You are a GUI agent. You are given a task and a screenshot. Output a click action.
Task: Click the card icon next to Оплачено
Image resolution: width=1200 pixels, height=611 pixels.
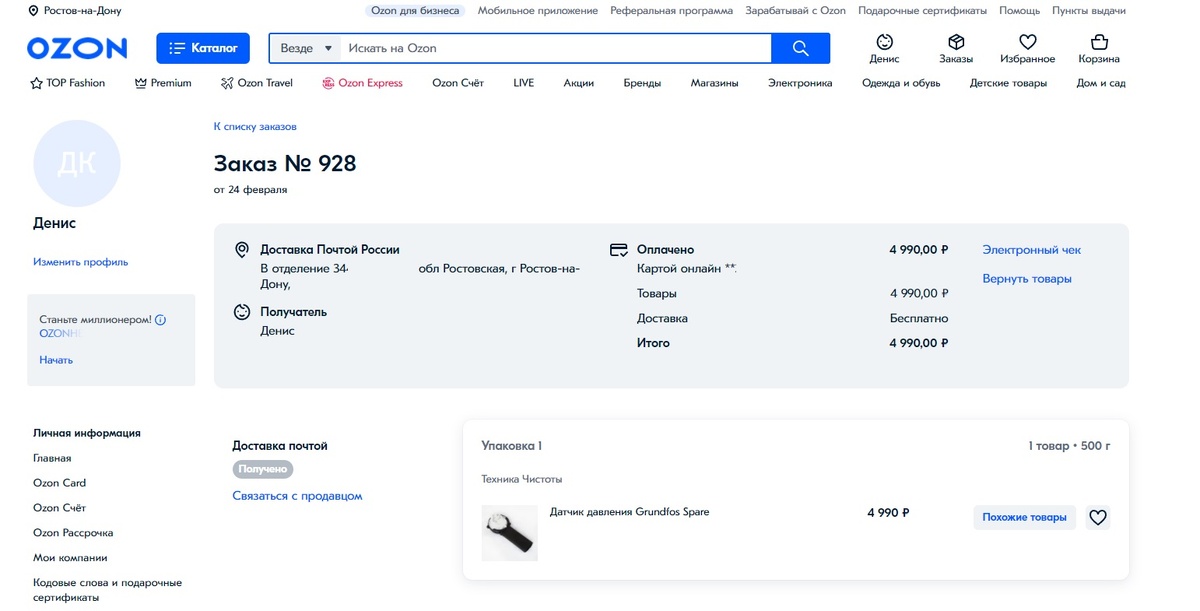click(x=619, y=250)
